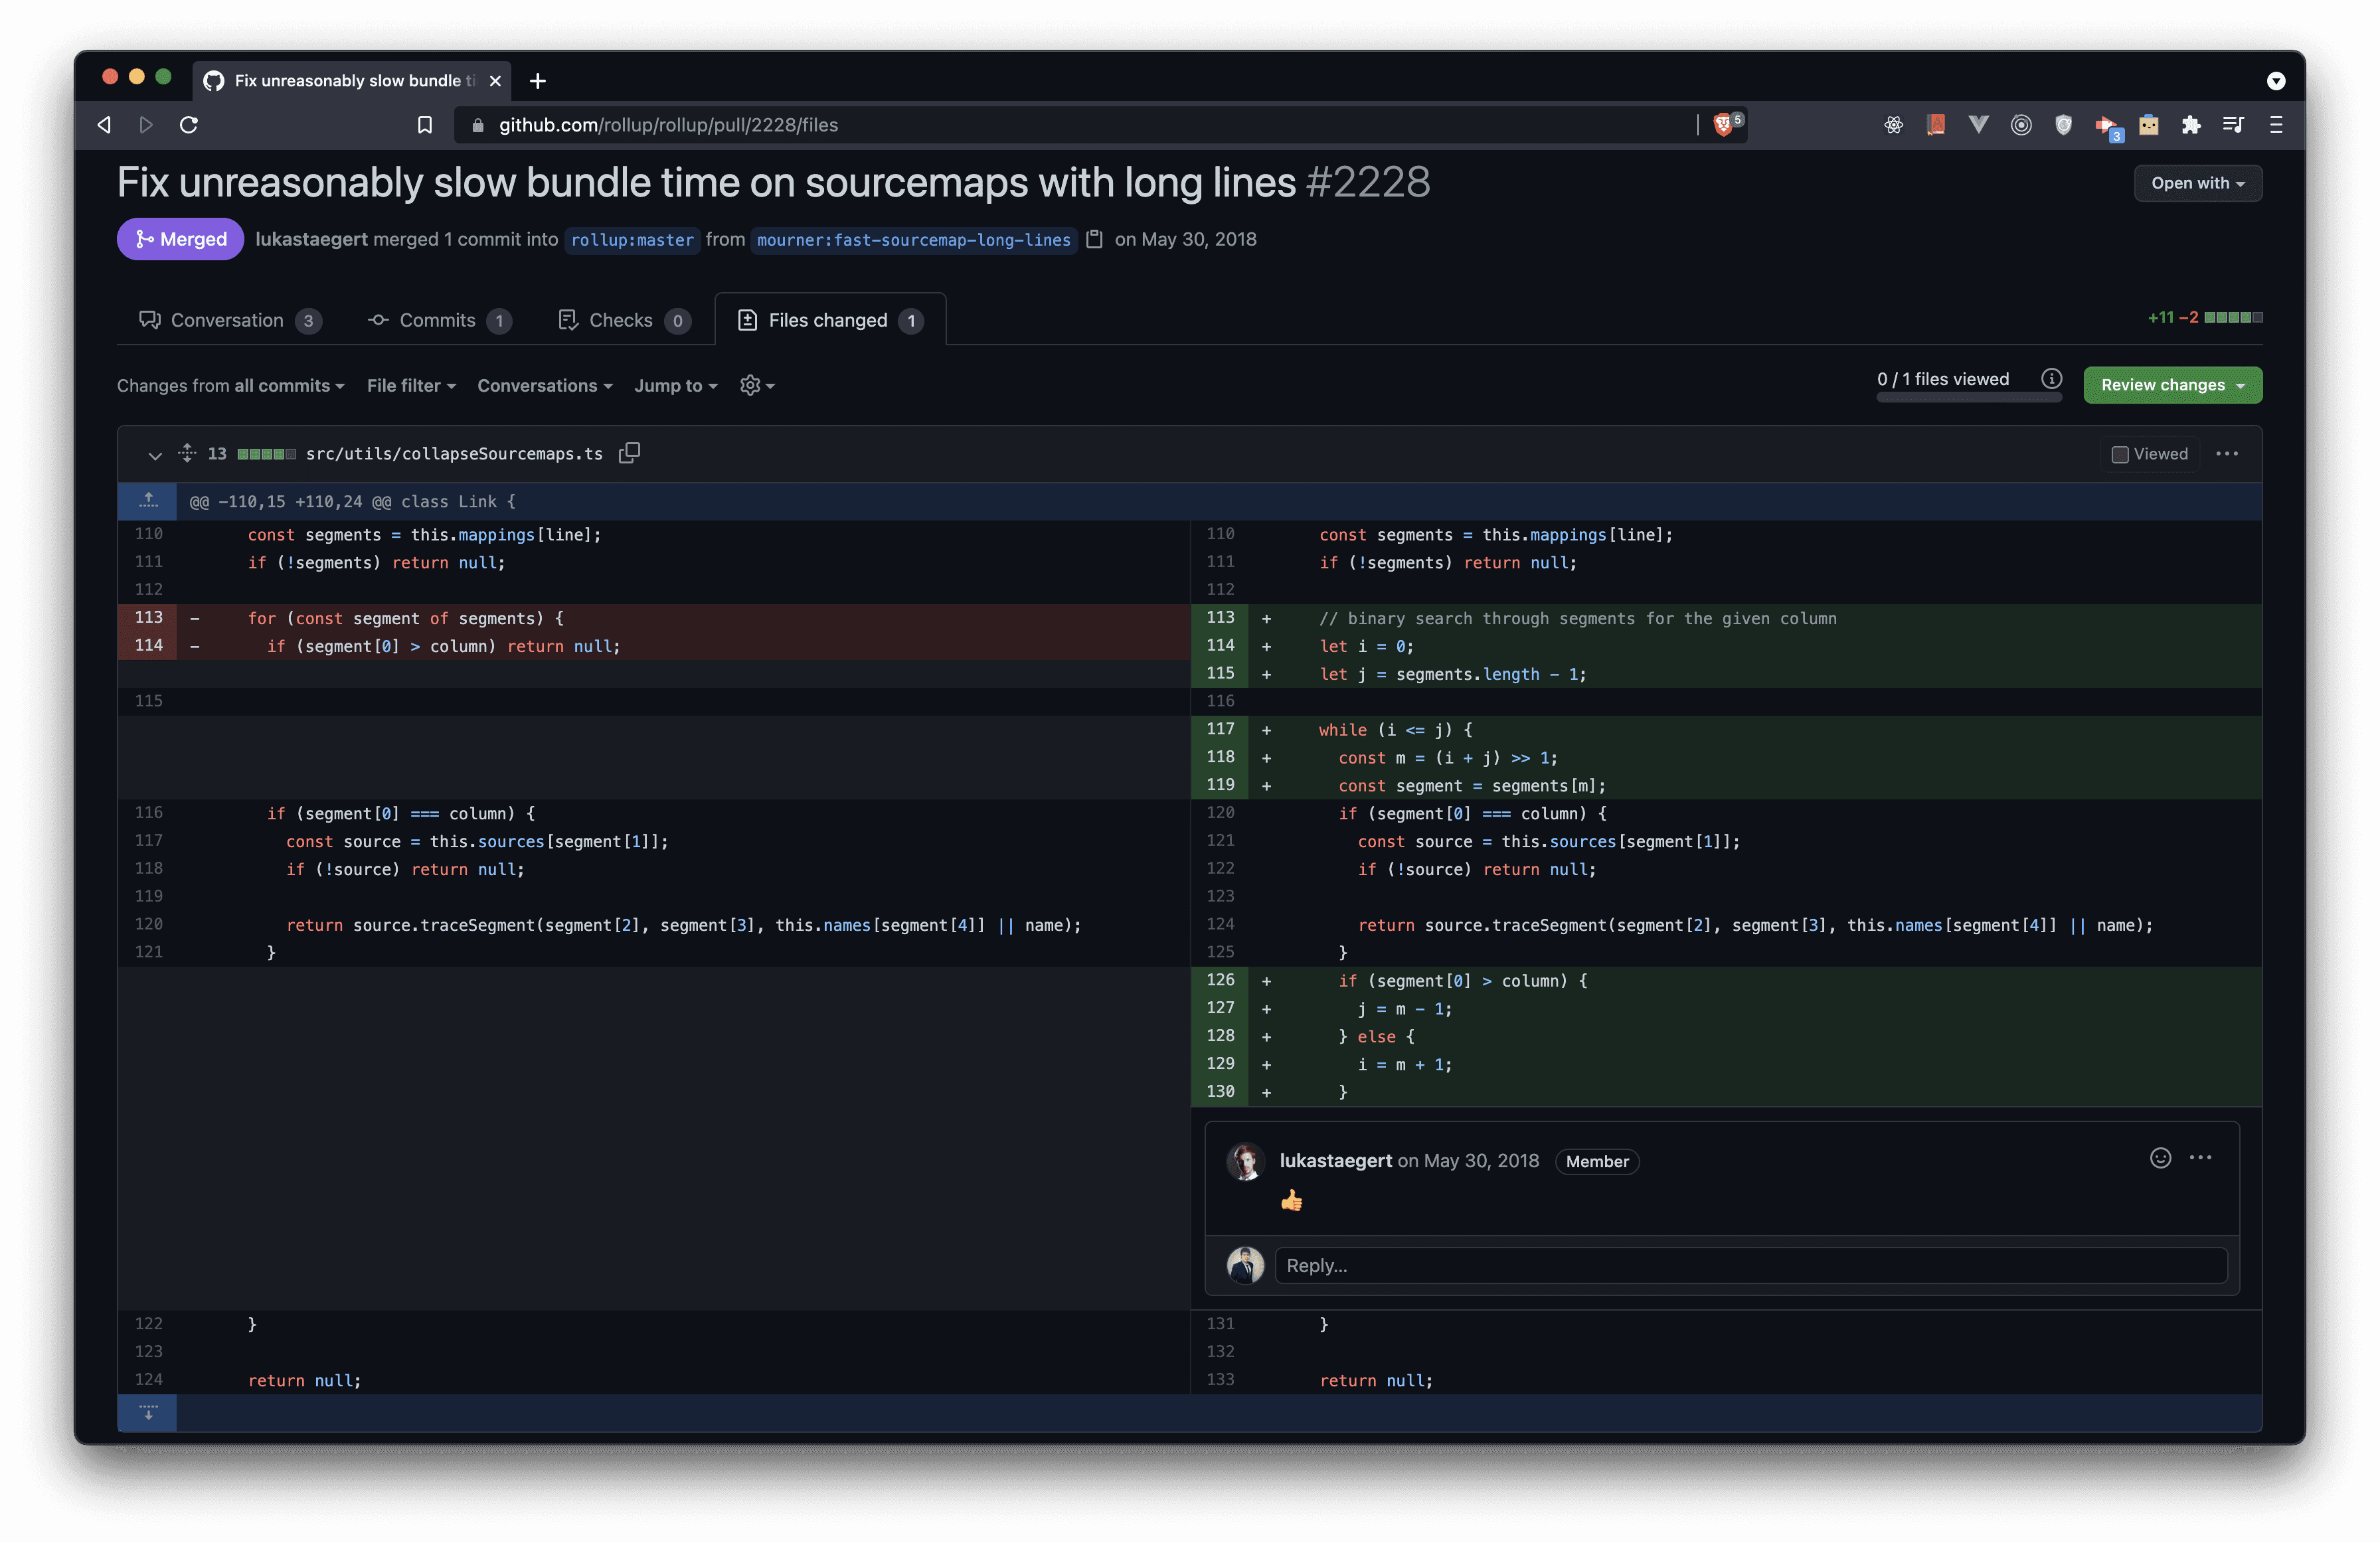Expand all lines of the file diff
The height and width of the screenshot is (1543, 2380).
pyautogui.click(x=187, y=453)
